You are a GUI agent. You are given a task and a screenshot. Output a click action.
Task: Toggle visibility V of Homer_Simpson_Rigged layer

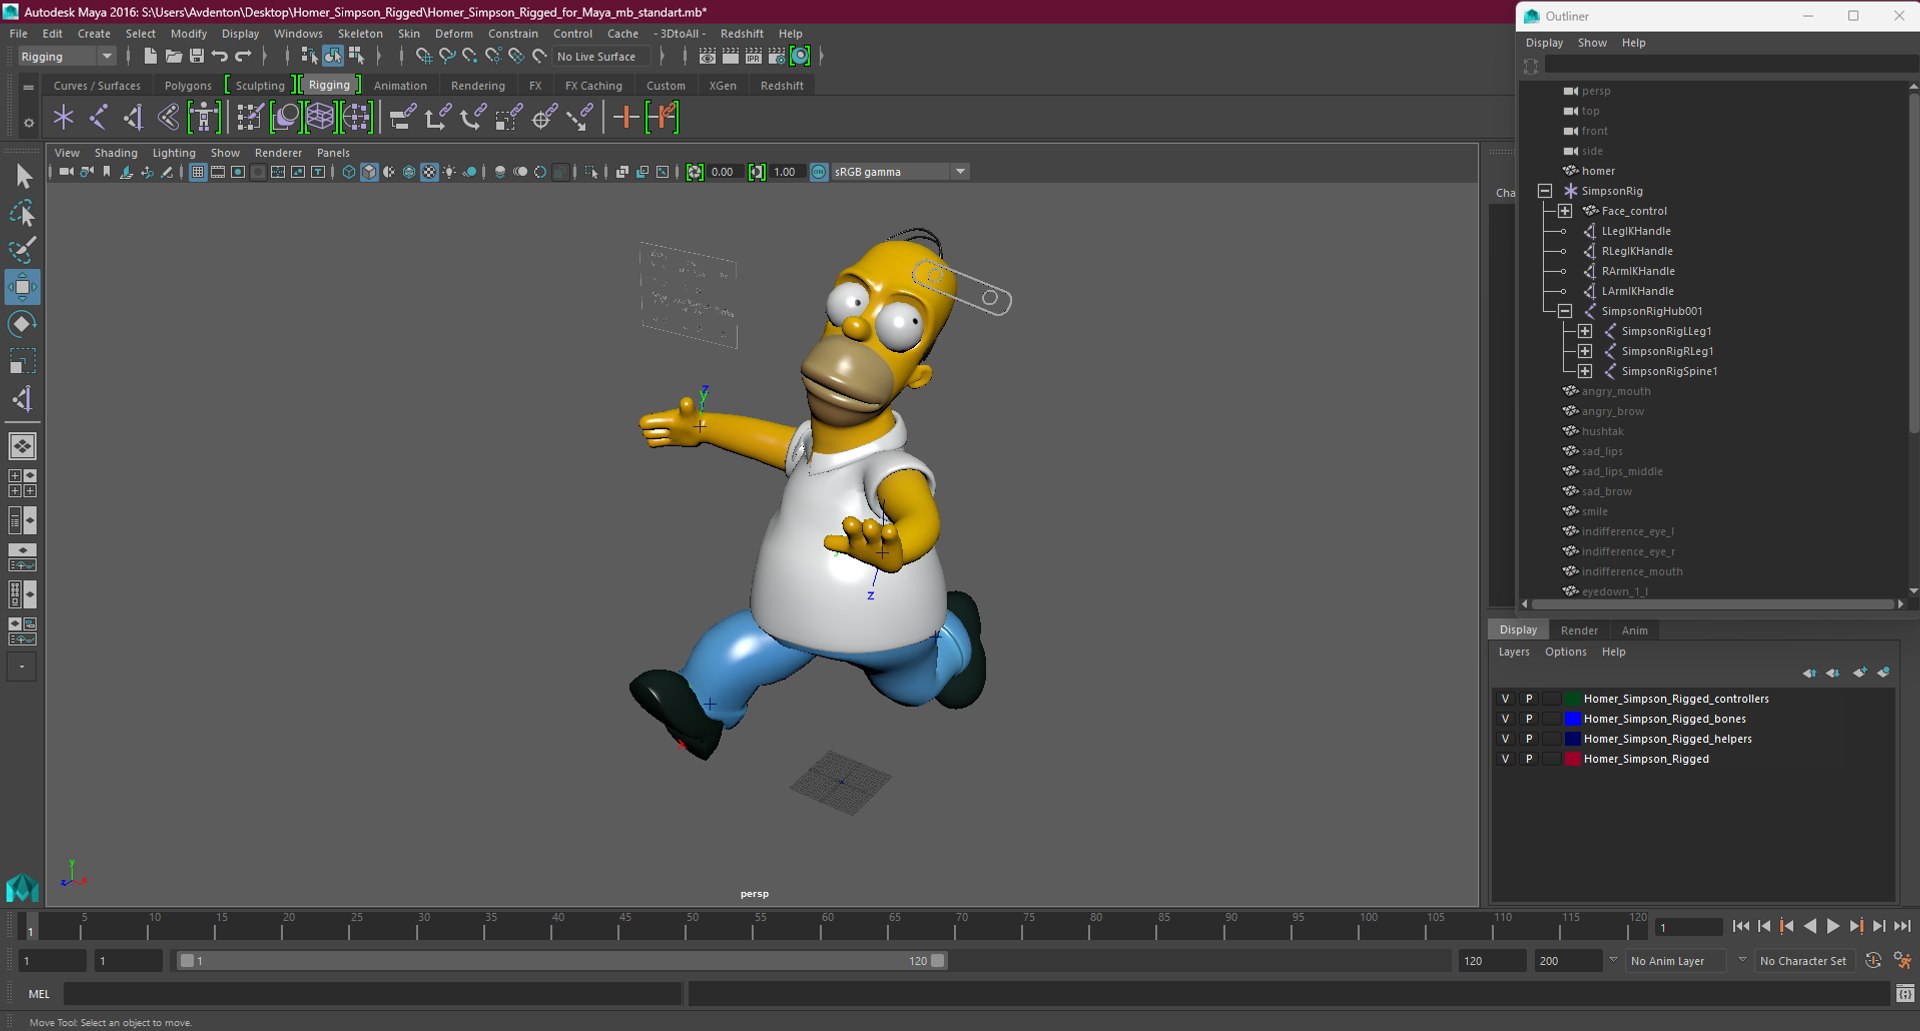1505,759
